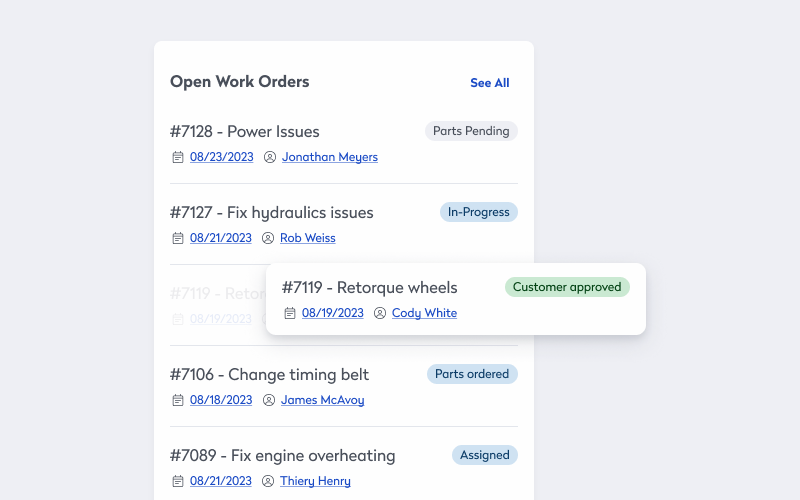Click the Parts ordered status badge
The image size is (800, 500).
point(472,374)
